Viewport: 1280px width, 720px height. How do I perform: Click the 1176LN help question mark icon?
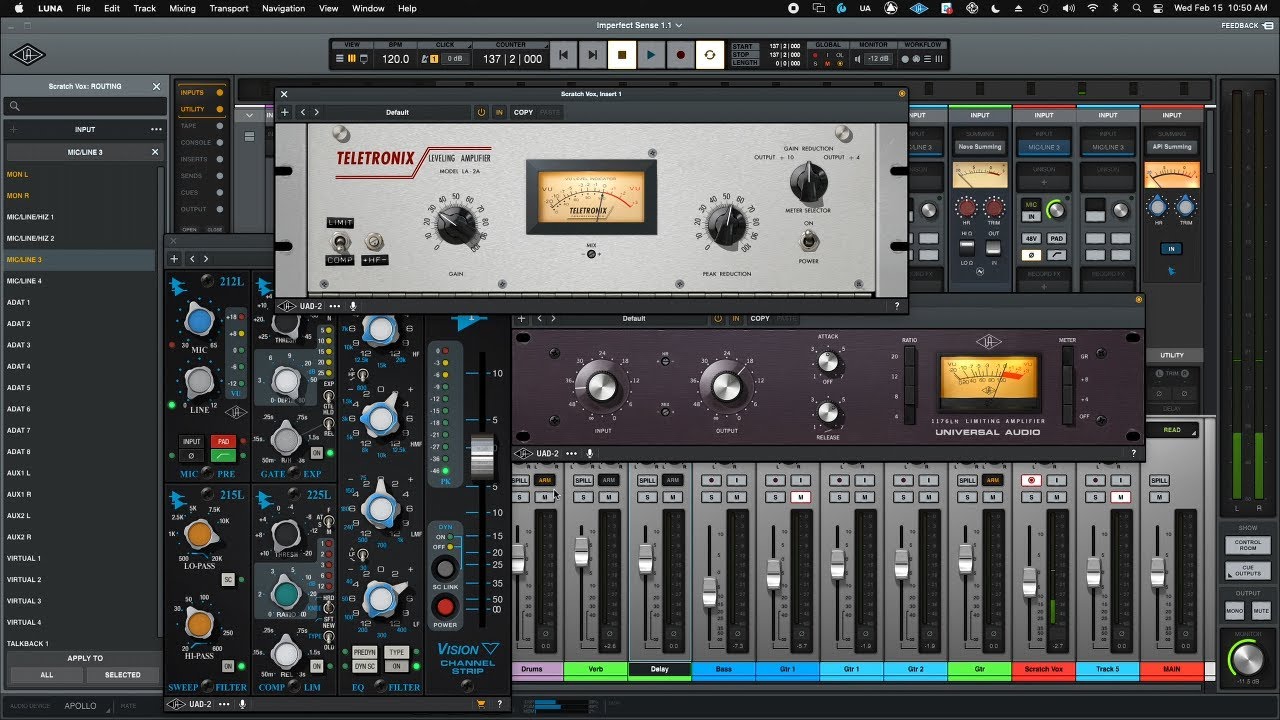coord(1133,453)
